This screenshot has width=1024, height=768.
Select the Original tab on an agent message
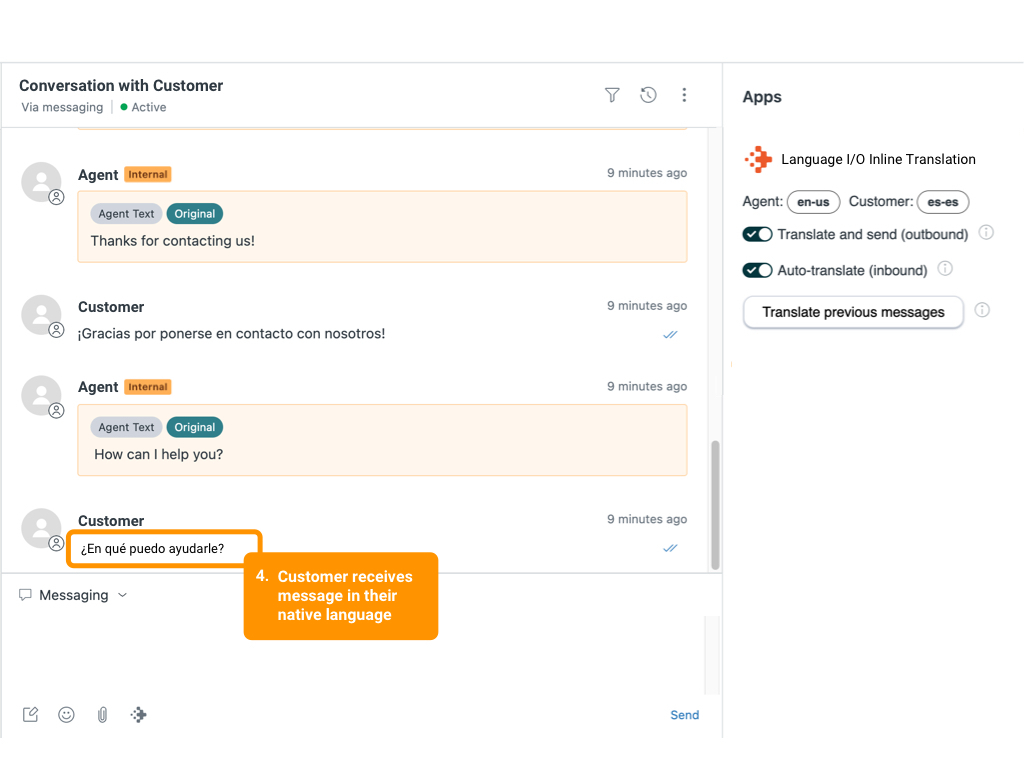pos(194,213)
